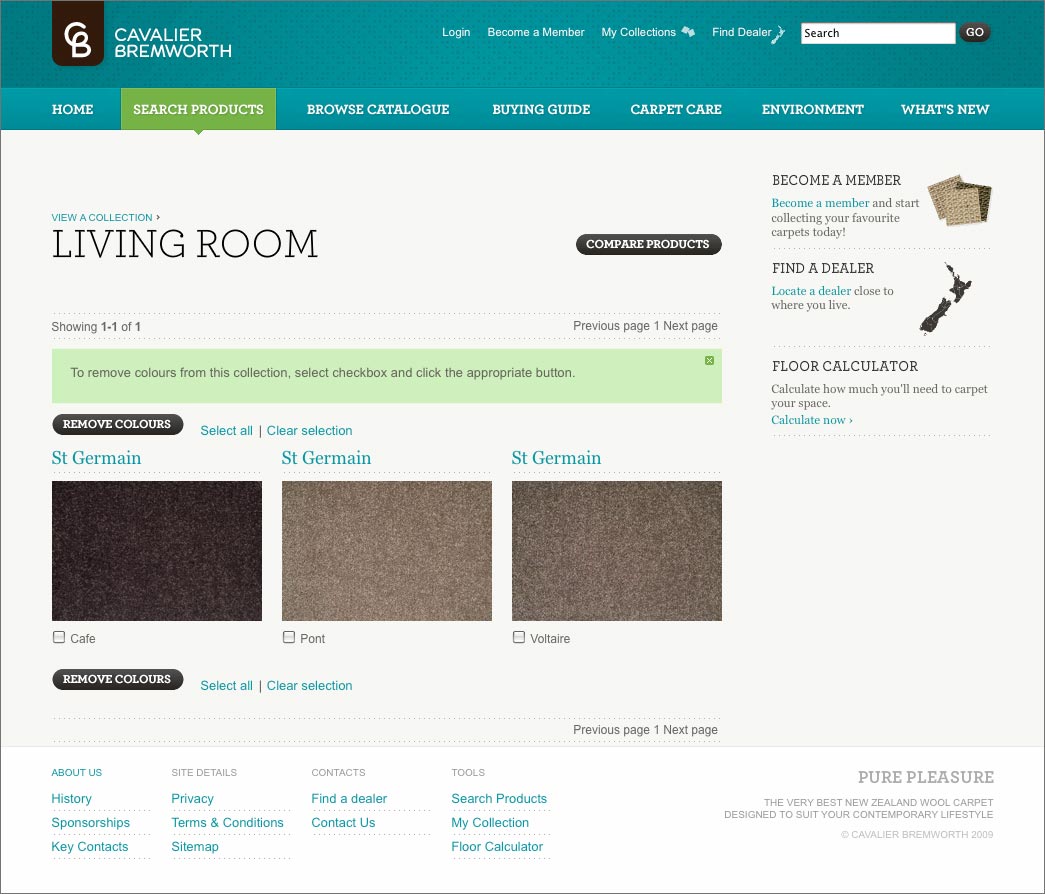
Task: Open the St Germain title above Pont
Action: (x=326, y=458)
